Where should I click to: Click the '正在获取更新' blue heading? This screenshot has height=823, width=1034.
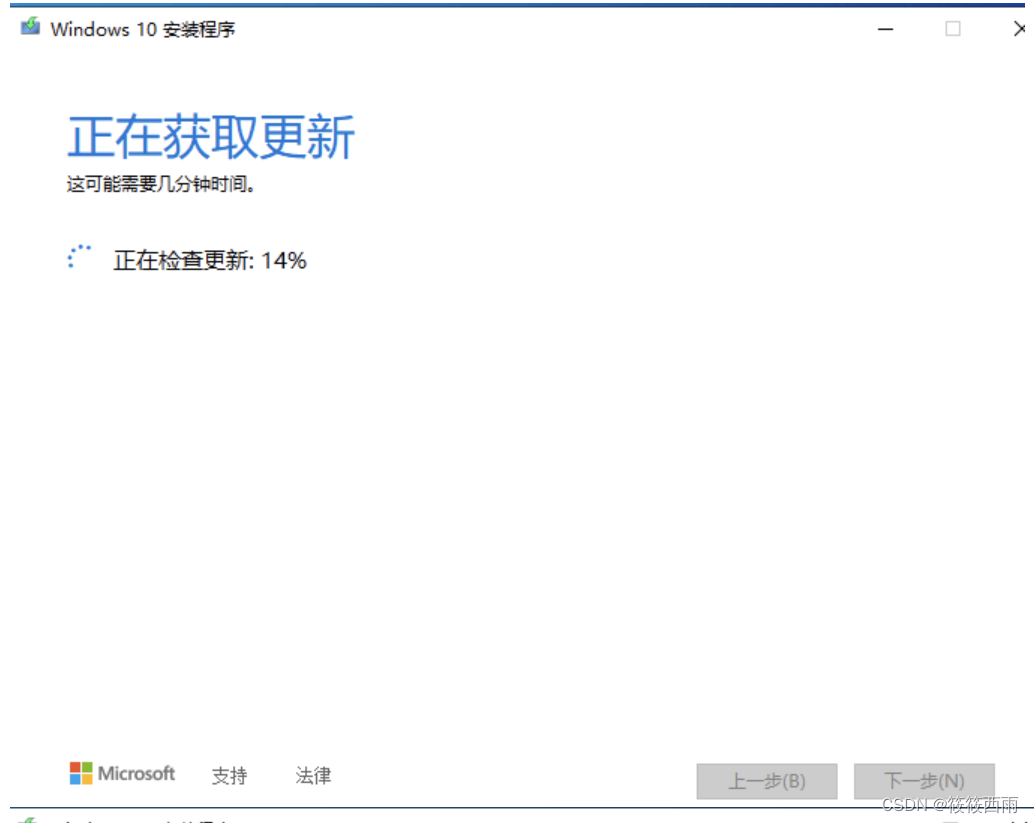point(211,137)
